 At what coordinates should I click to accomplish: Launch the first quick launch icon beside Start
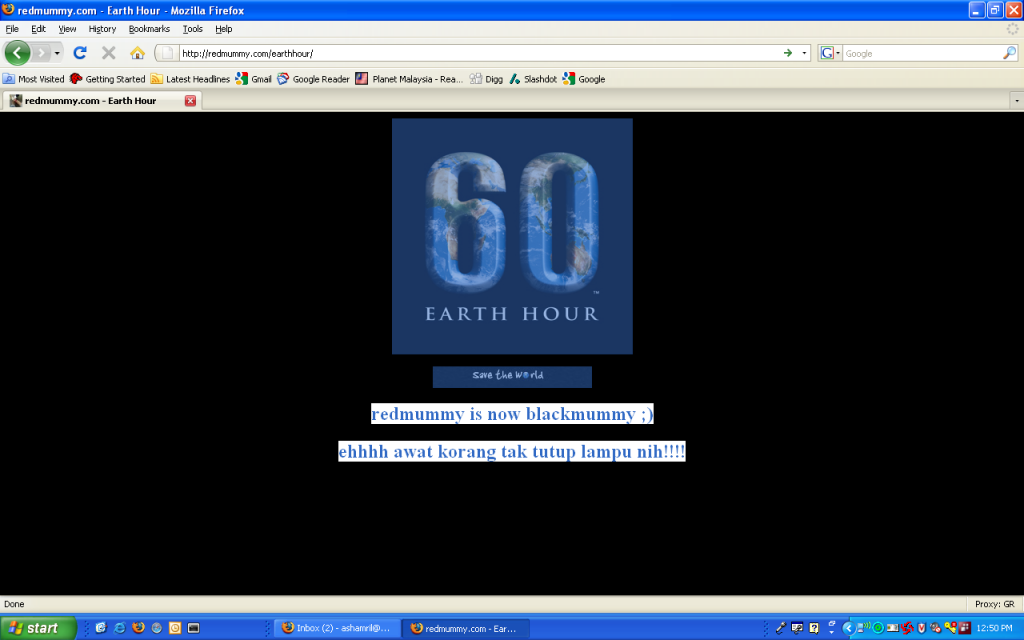[101, 628]
